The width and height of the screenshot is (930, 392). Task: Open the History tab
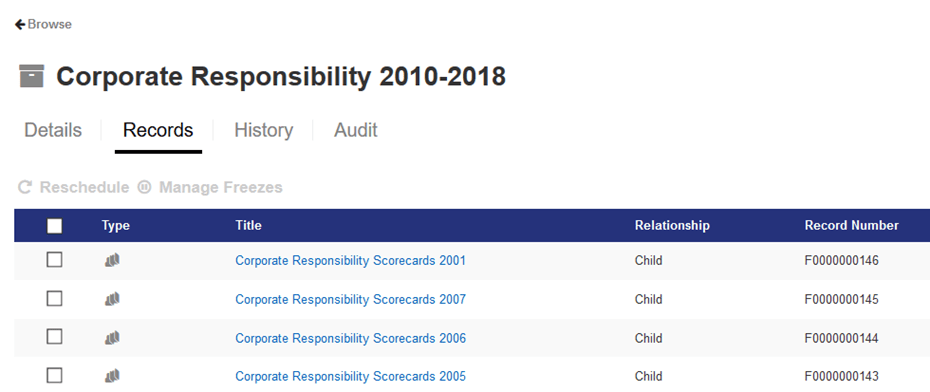(263, 130)
